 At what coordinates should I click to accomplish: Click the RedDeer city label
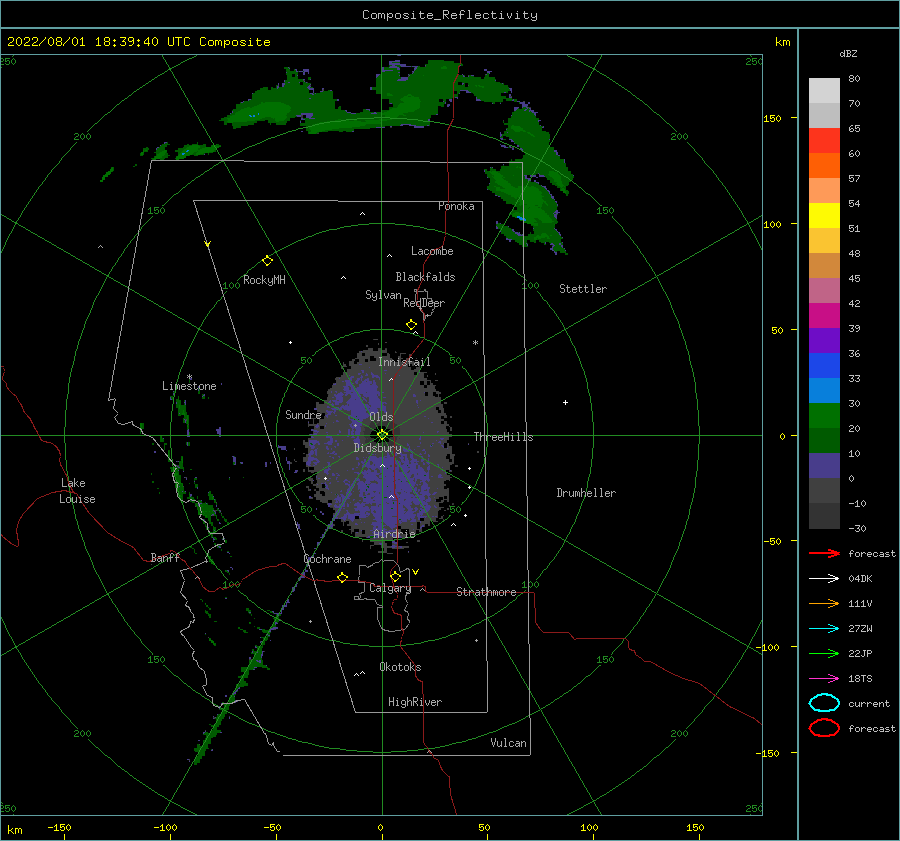pos(424,303)
